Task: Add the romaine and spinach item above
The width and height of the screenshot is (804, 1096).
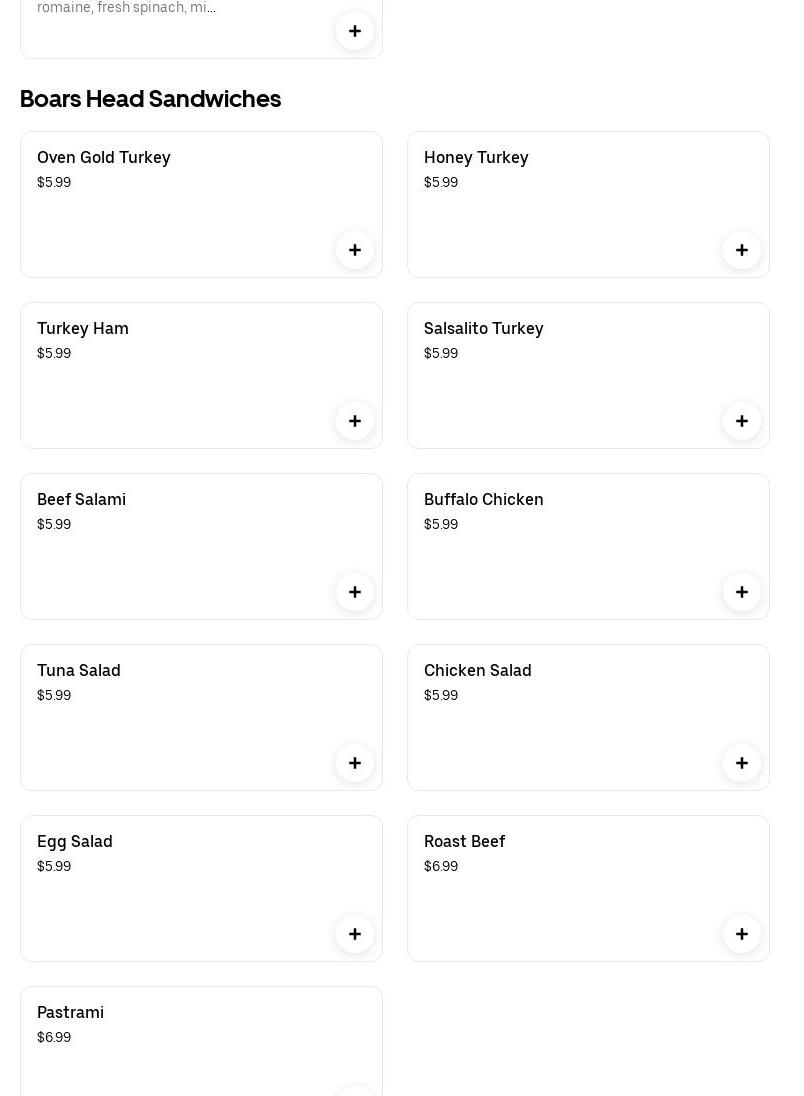Action: point(355,31)
